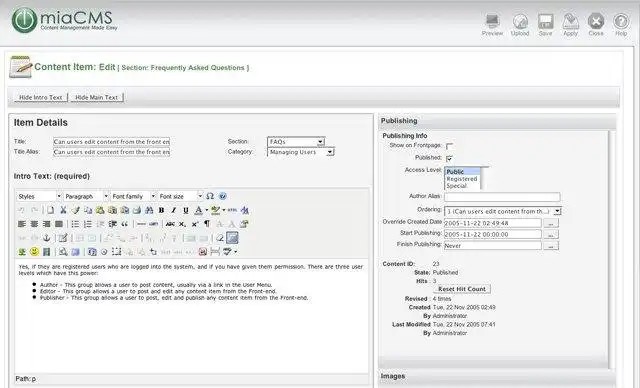Toggle the Show on Frontpage checkbox
The image size is (640, 388).
(x=449, y=146)
